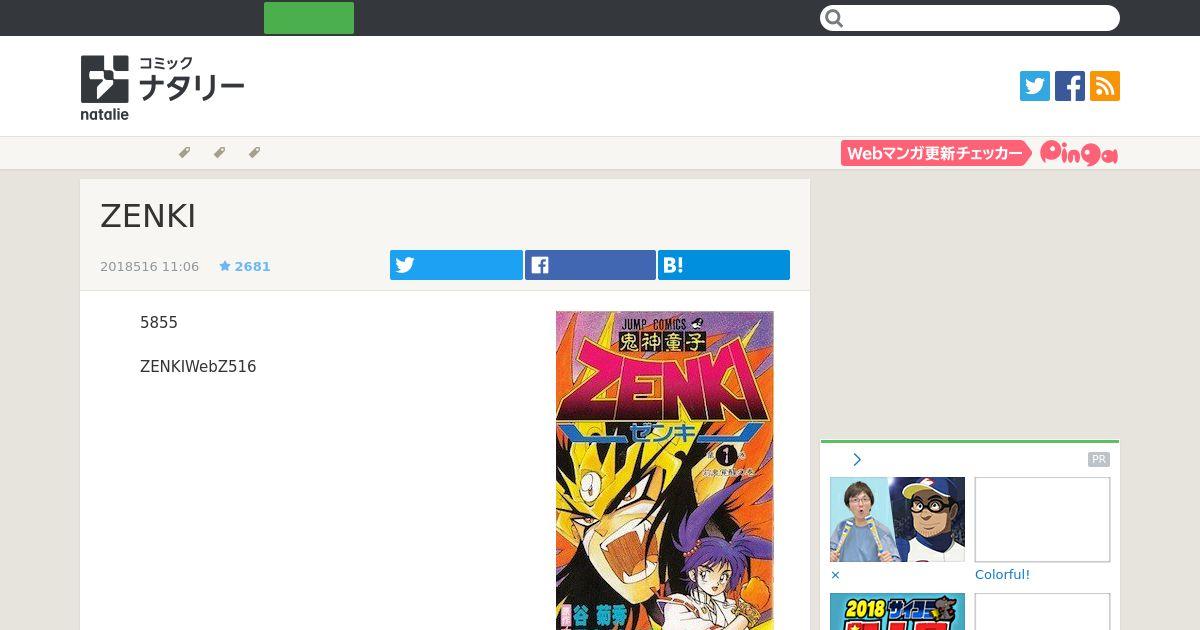
Task: Open the 2018 thumbnail in sidebar
Action: 897,612
